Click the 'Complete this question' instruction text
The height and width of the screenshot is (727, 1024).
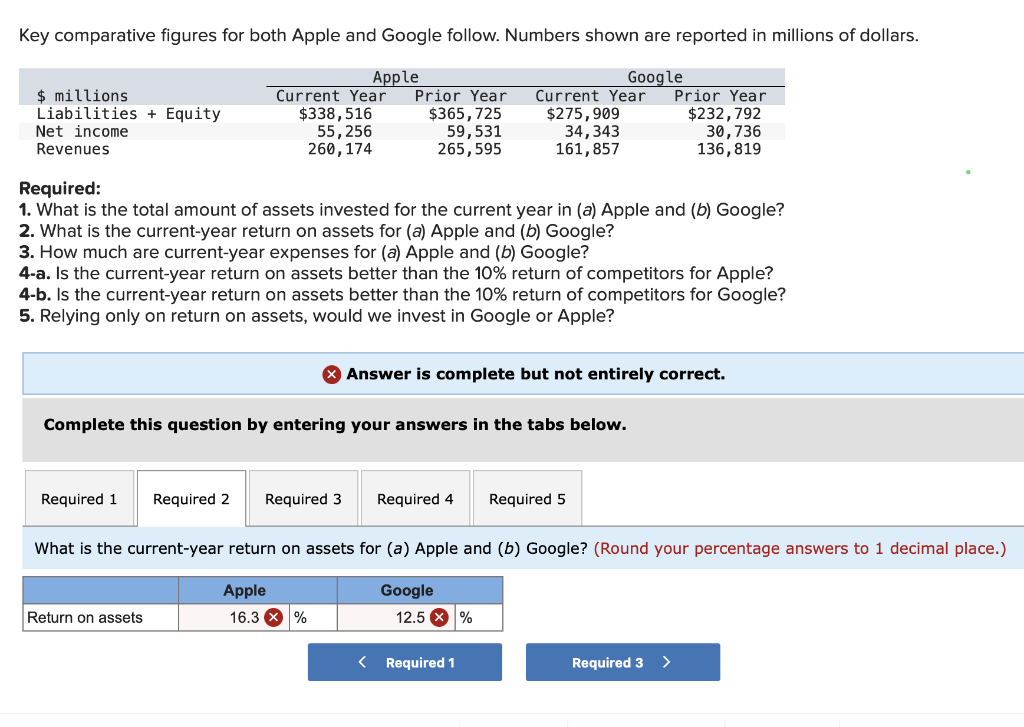(x=335, y=425)
